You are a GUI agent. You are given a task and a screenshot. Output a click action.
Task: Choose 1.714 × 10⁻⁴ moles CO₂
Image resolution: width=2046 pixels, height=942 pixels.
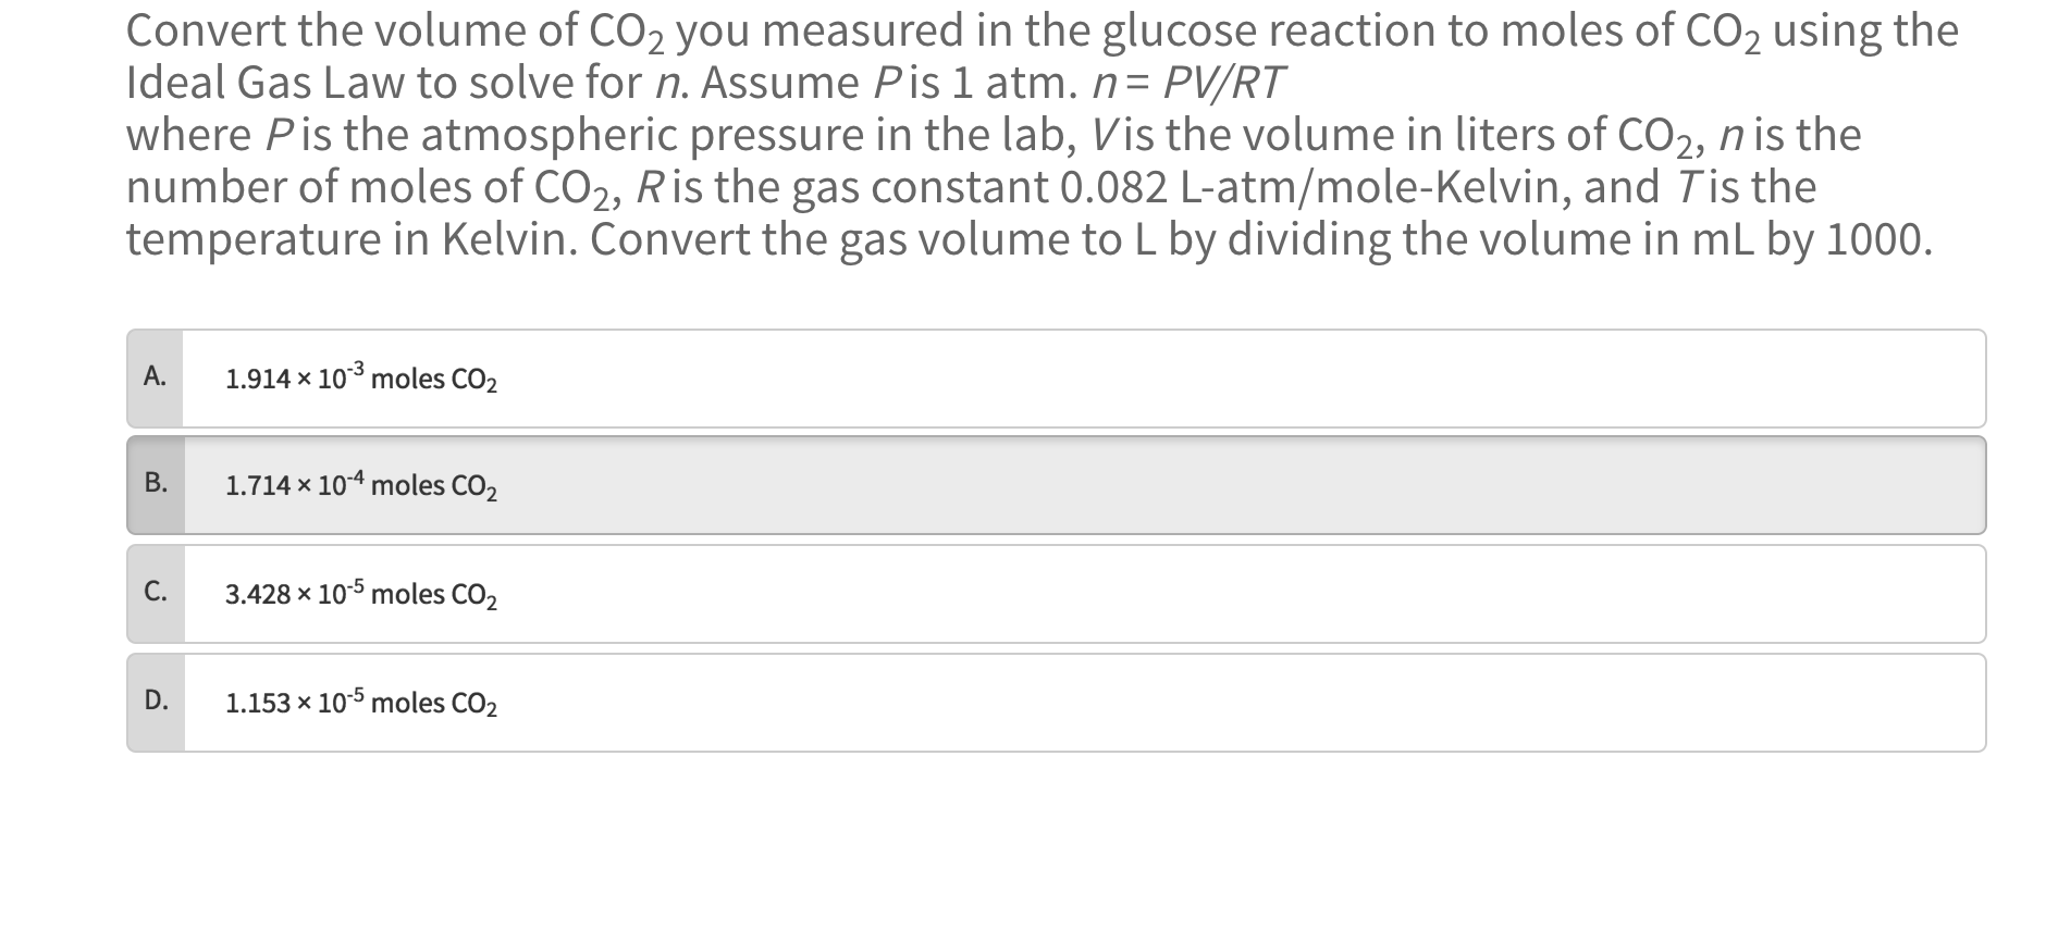click(360, 487)
